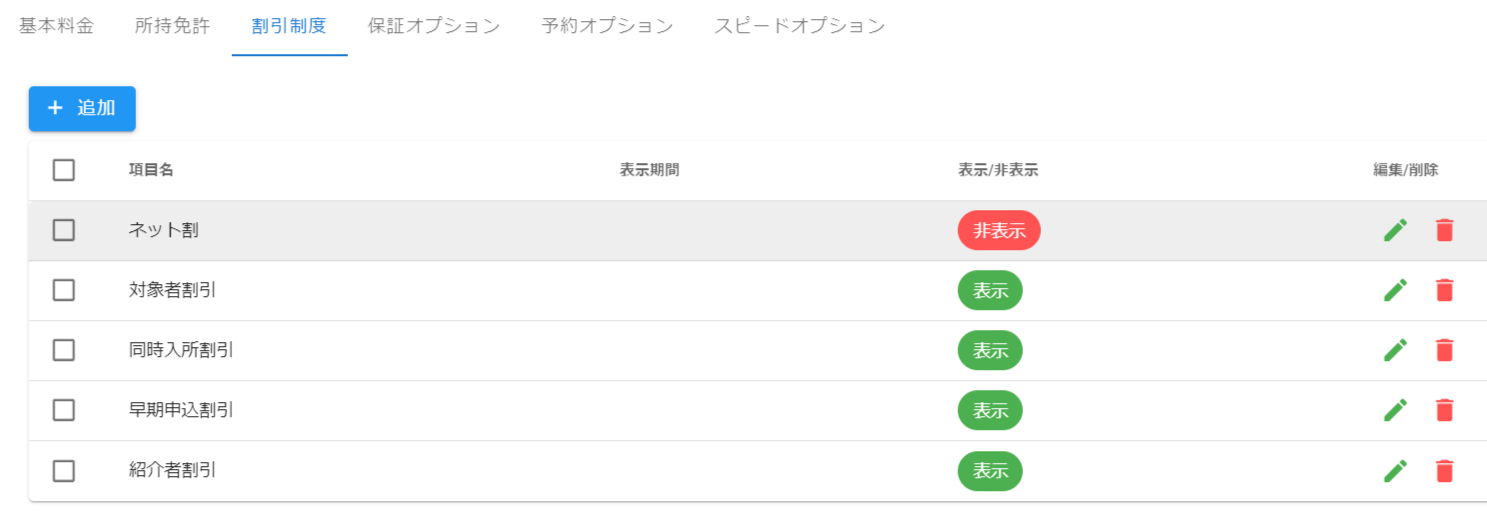Switch 紹介者割引 visibility badge

point(990,470)
